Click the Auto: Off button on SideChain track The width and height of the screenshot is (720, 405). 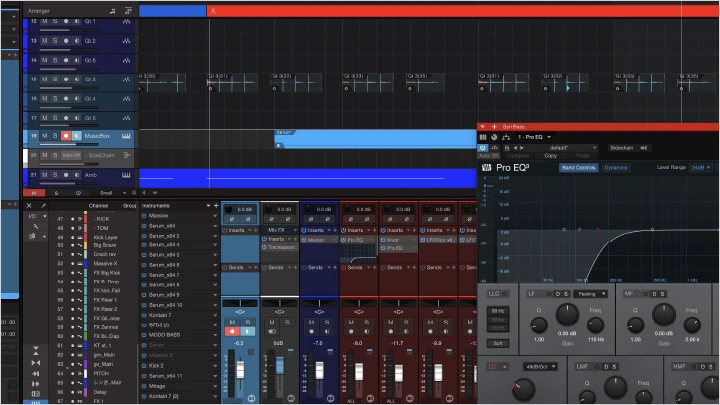(71, 155)
